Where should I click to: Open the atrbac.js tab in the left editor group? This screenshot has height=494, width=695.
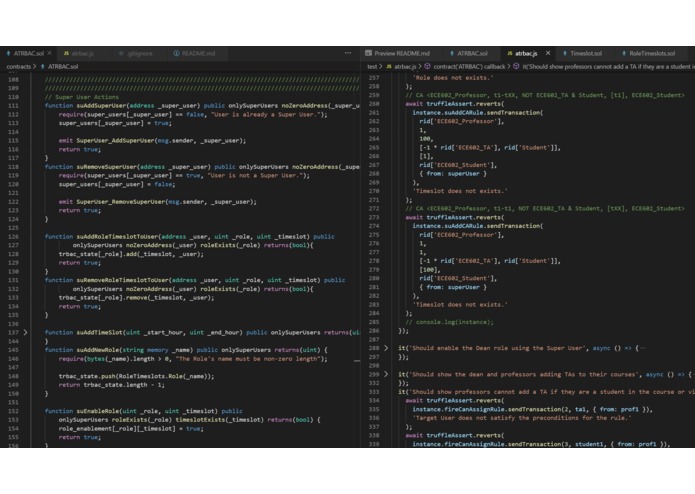coord(79,53)
